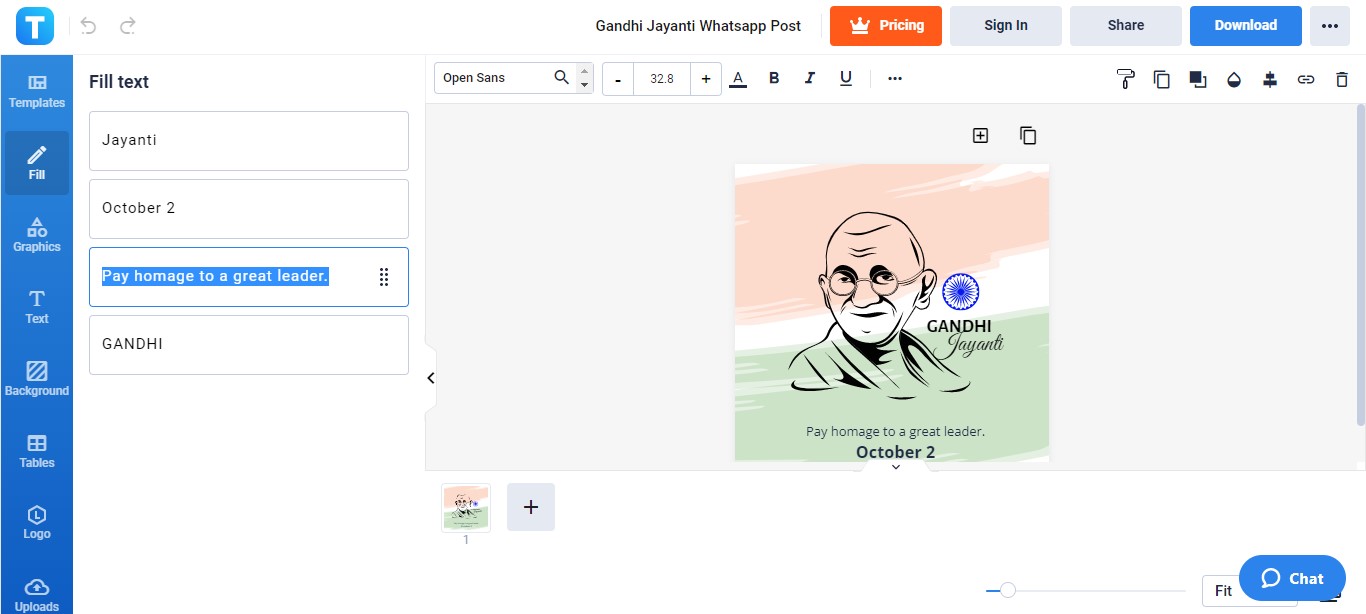1366x614 pixels.
Task: Redo the last action
Action: 127,26
